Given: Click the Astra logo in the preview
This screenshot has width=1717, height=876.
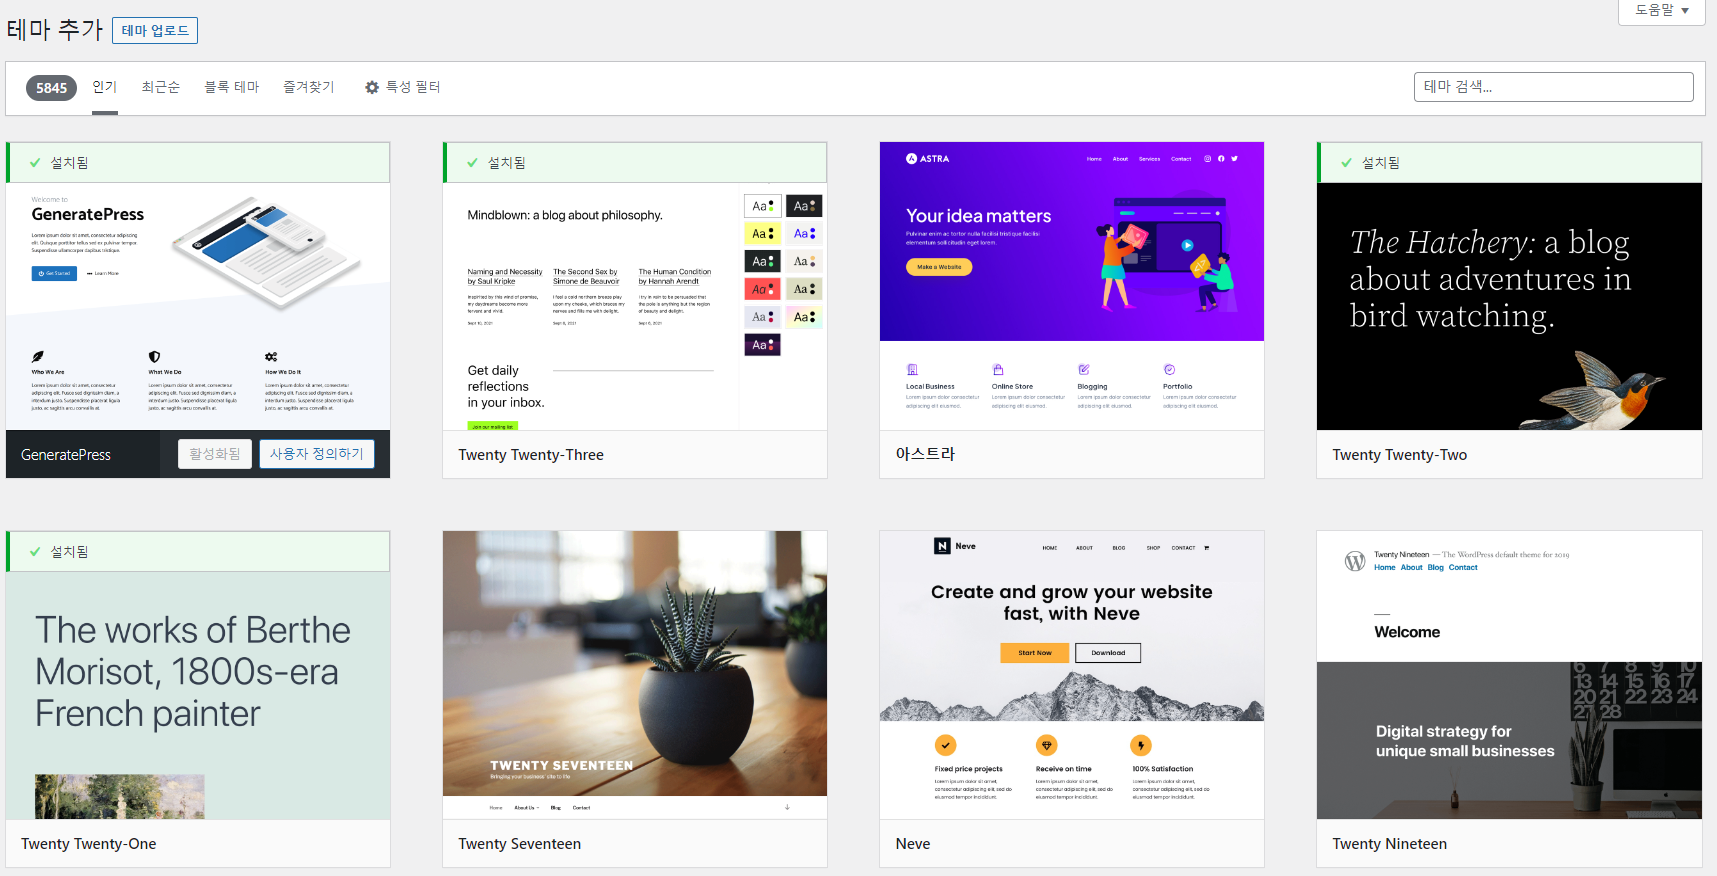Looking at the screenshot, I should coord(928,158).
